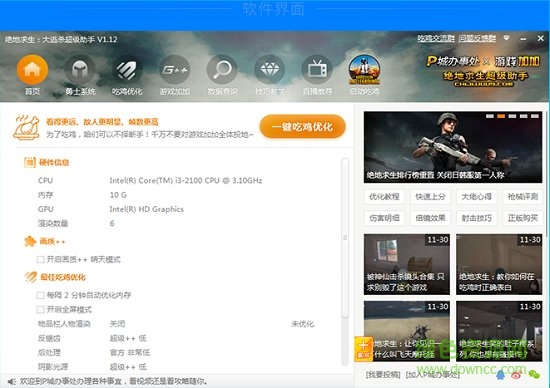Check the 开启全屏模式 option
Screen dimensions: 550x388
coord(40,309)
